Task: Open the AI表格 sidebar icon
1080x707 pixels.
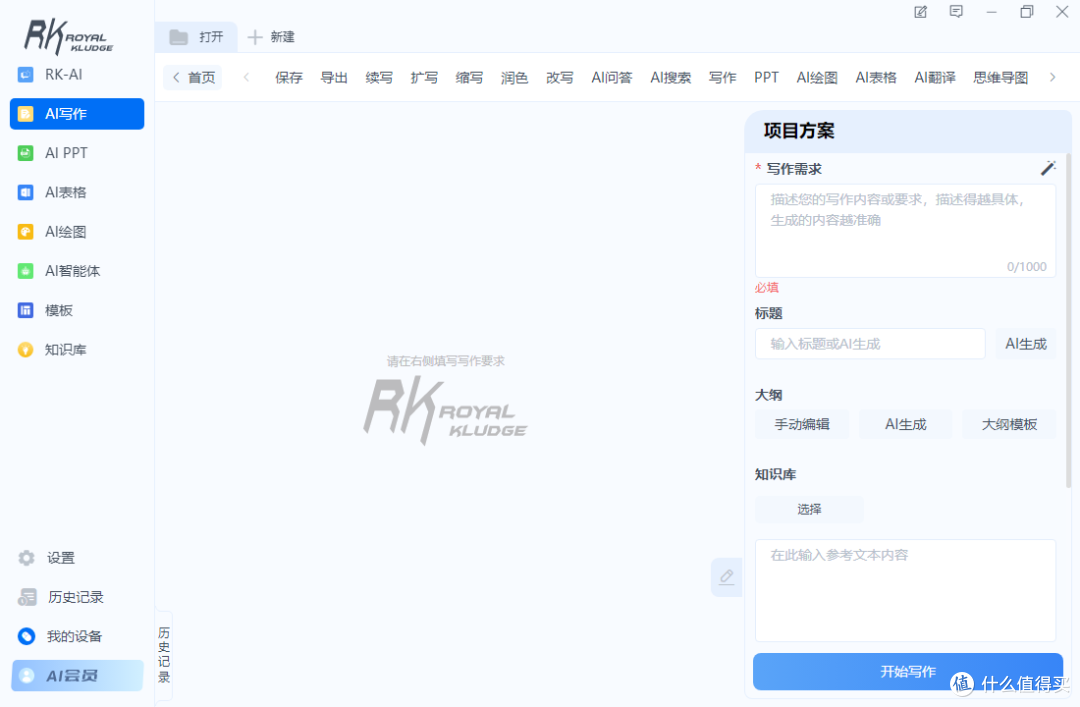Action: [x=25, y=192]
